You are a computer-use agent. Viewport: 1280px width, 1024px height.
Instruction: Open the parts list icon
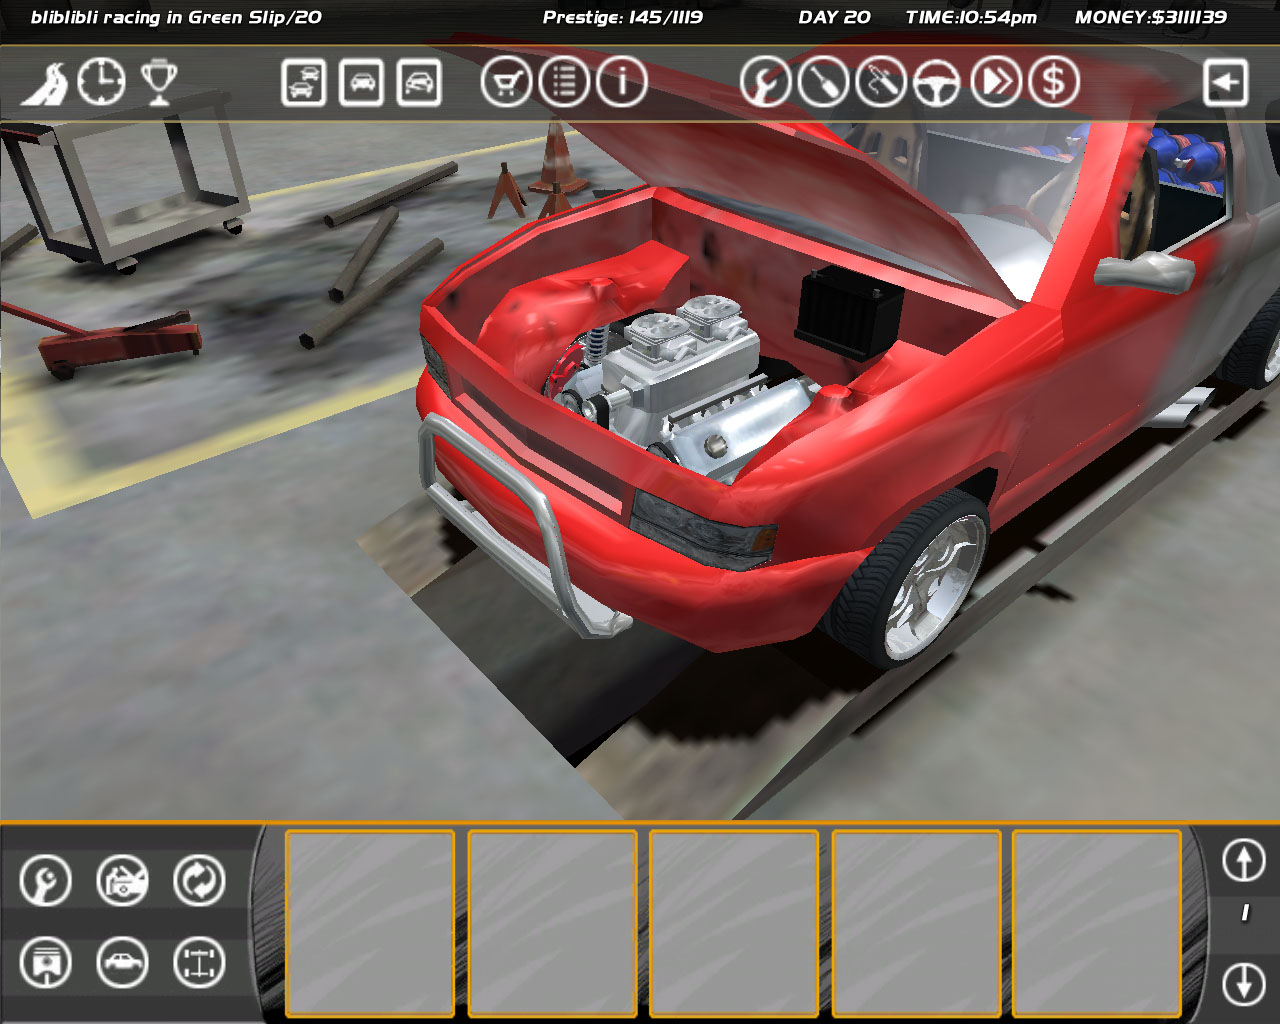(x=564, y=82)
